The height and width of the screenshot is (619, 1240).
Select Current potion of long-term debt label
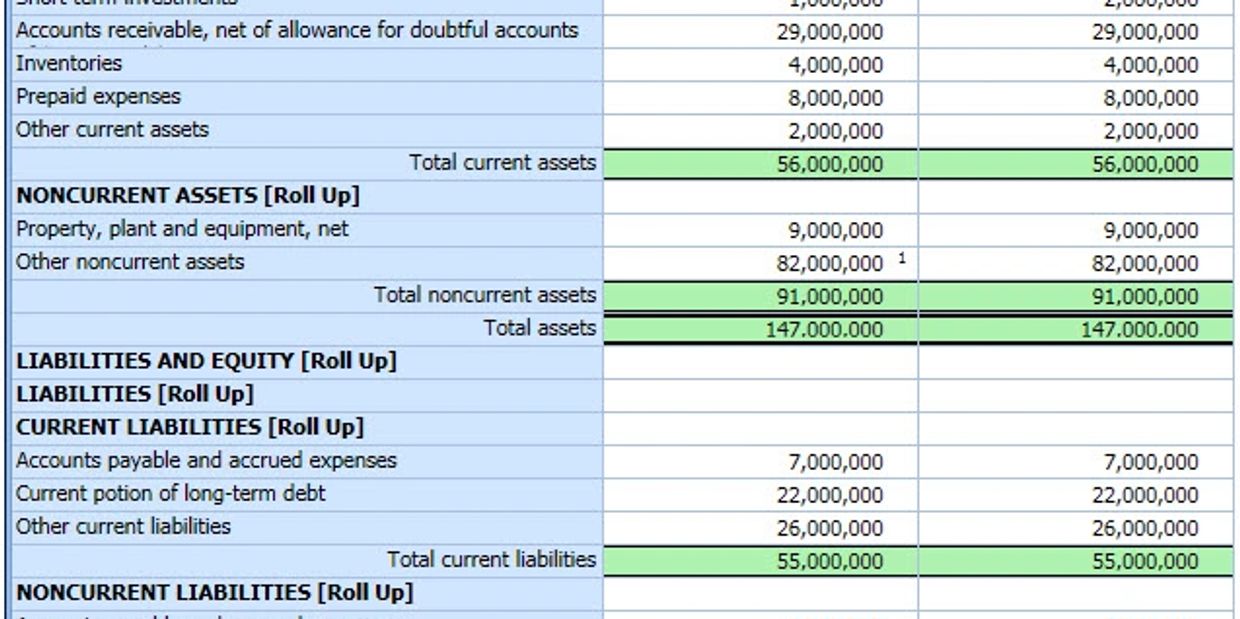(171, 493)
